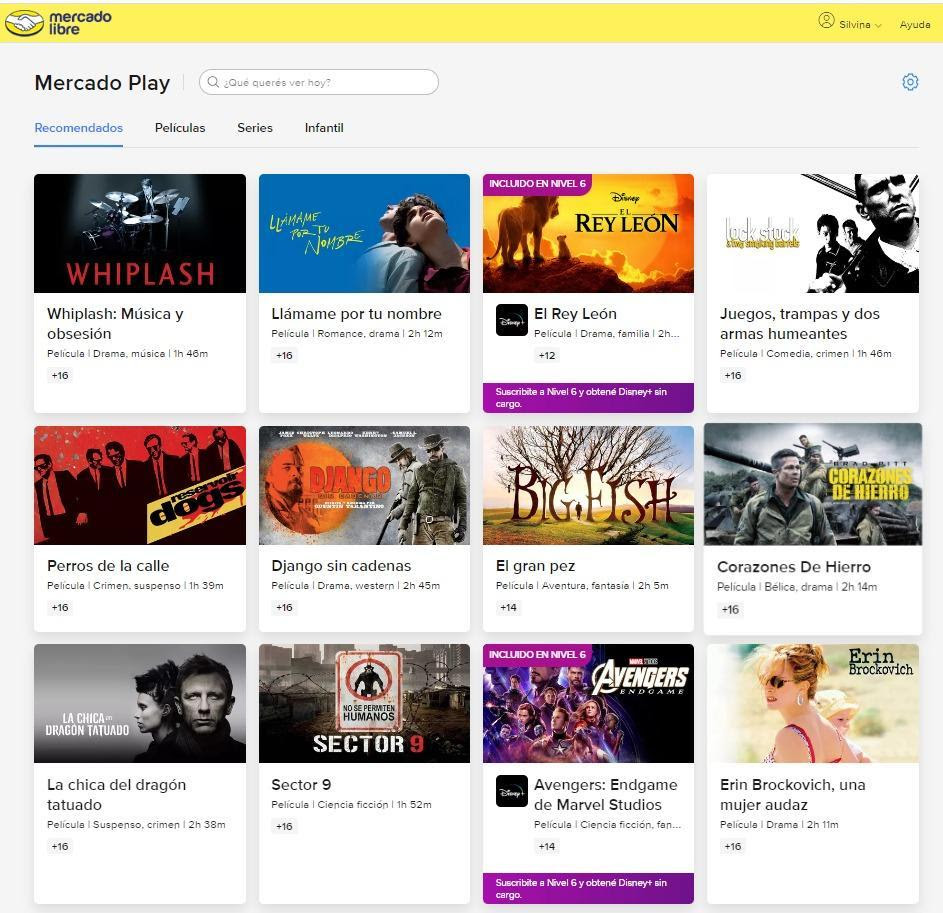Viewport: 943px width, 913px height.
Task: Click 'Película | Crimen, suspenso | 1h 39m' text
Action: tap(135, 585)
